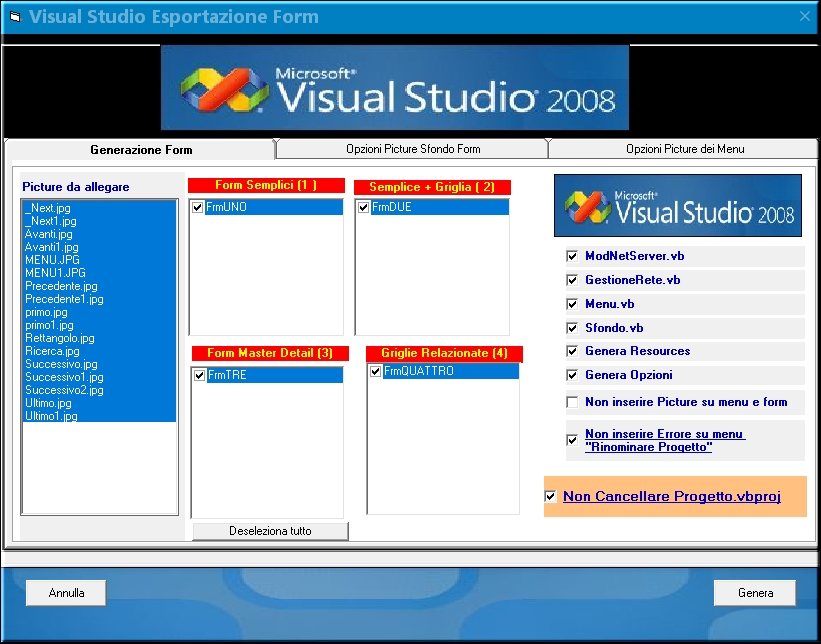821x644 pixels.
Task: Click the Annulla button
Action: [x=66, y=593]
